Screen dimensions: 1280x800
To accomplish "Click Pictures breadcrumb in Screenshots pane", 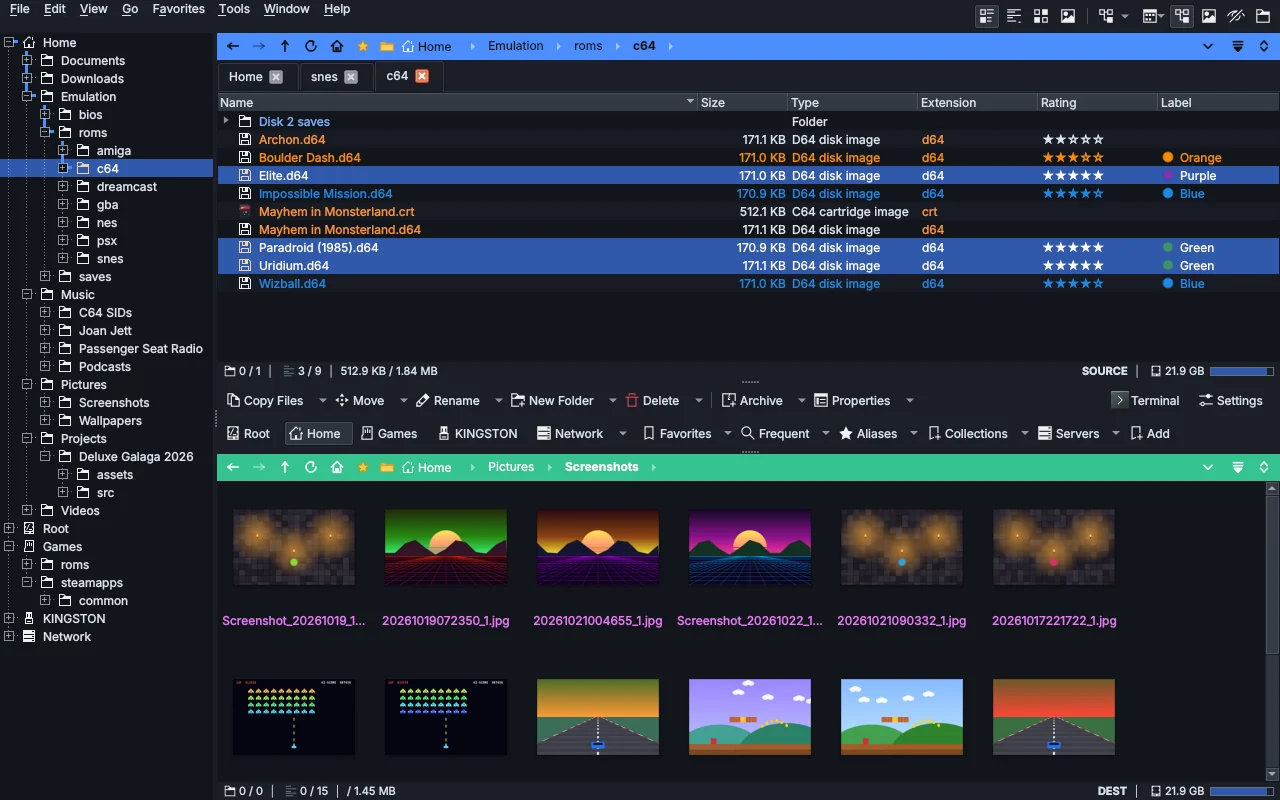I will point(511,467).
